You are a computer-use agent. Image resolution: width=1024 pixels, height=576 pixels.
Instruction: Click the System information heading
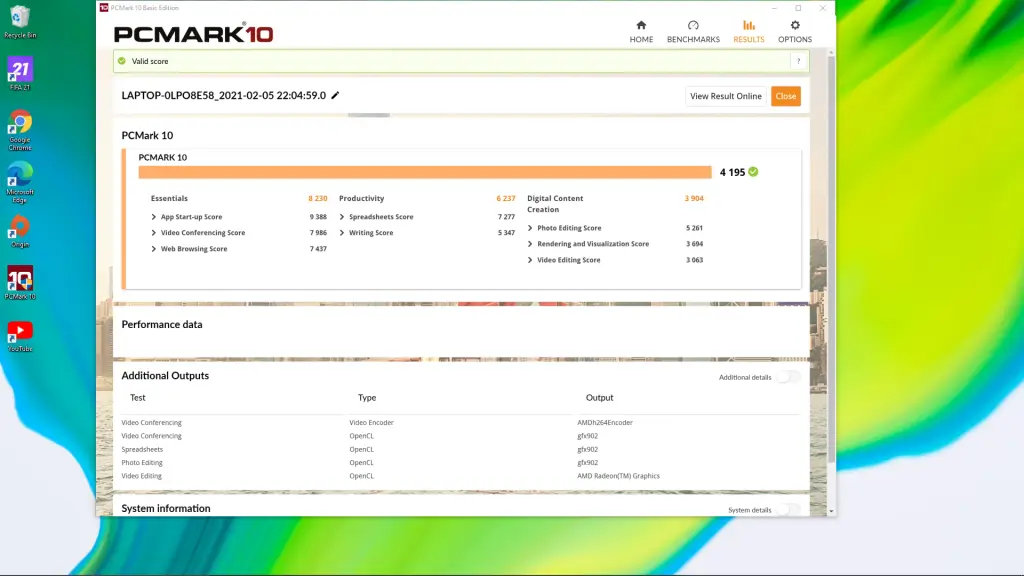click(166, 508)
